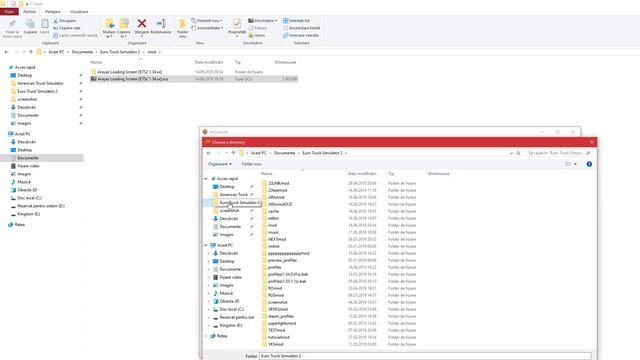The height and width of the screenshot is (360, 640).
Task: Select the 'music' folder in the dialog
Action: coord(273,232)
